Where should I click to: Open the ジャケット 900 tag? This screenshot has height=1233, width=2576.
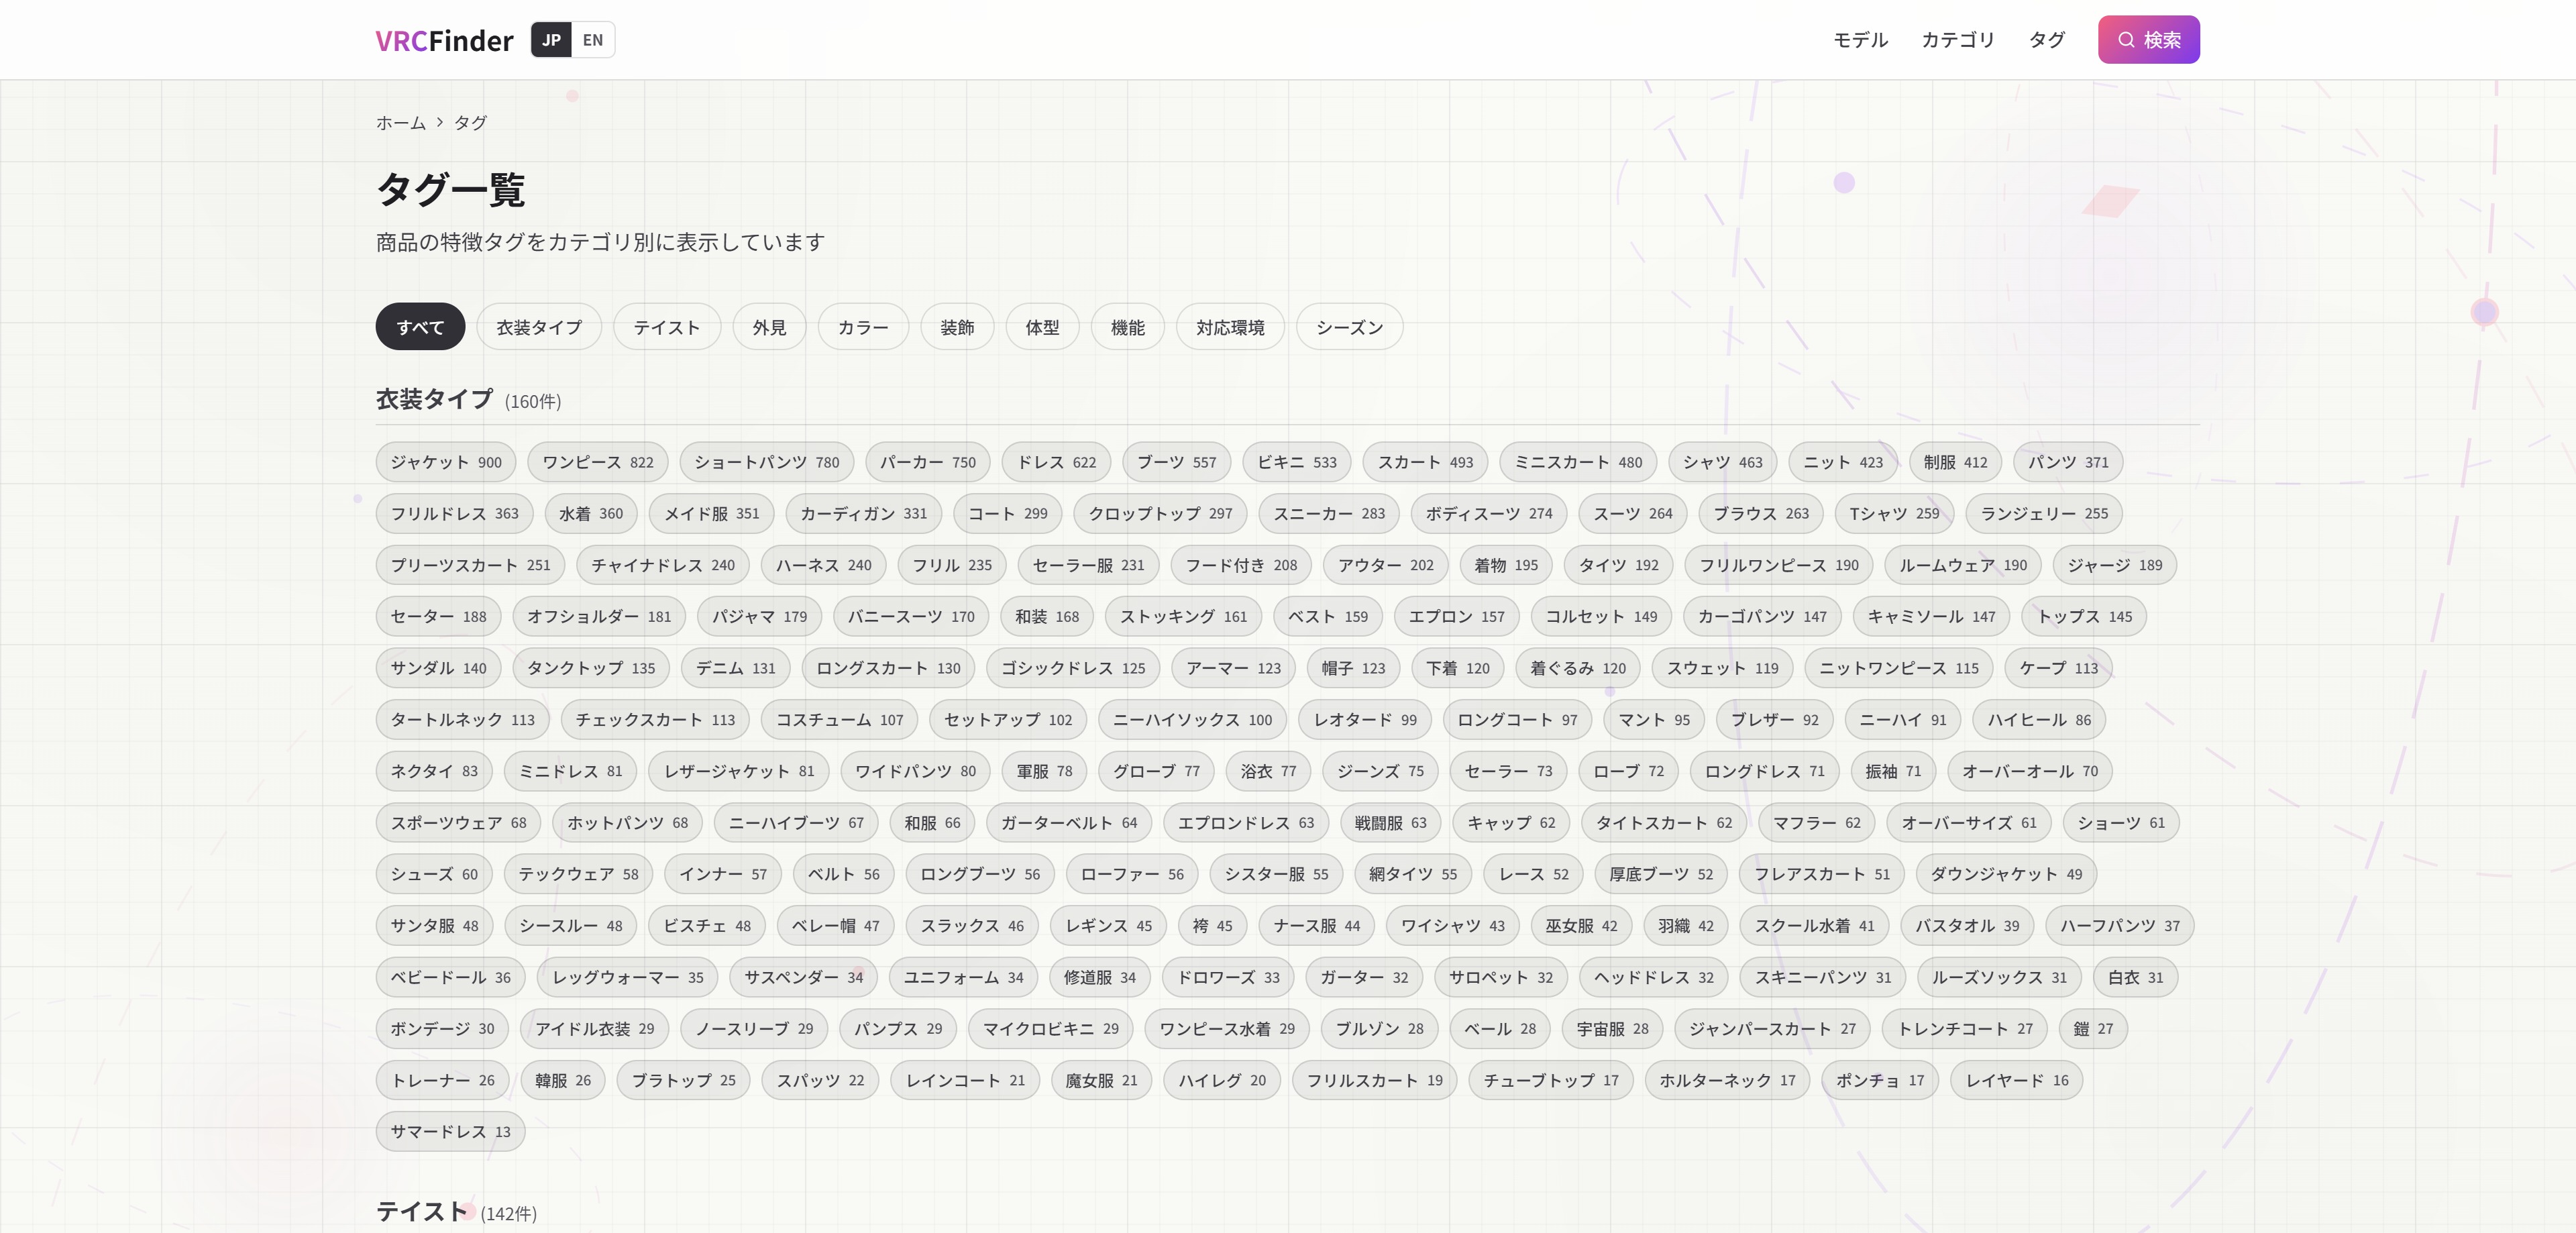click(x=446, y=462)
